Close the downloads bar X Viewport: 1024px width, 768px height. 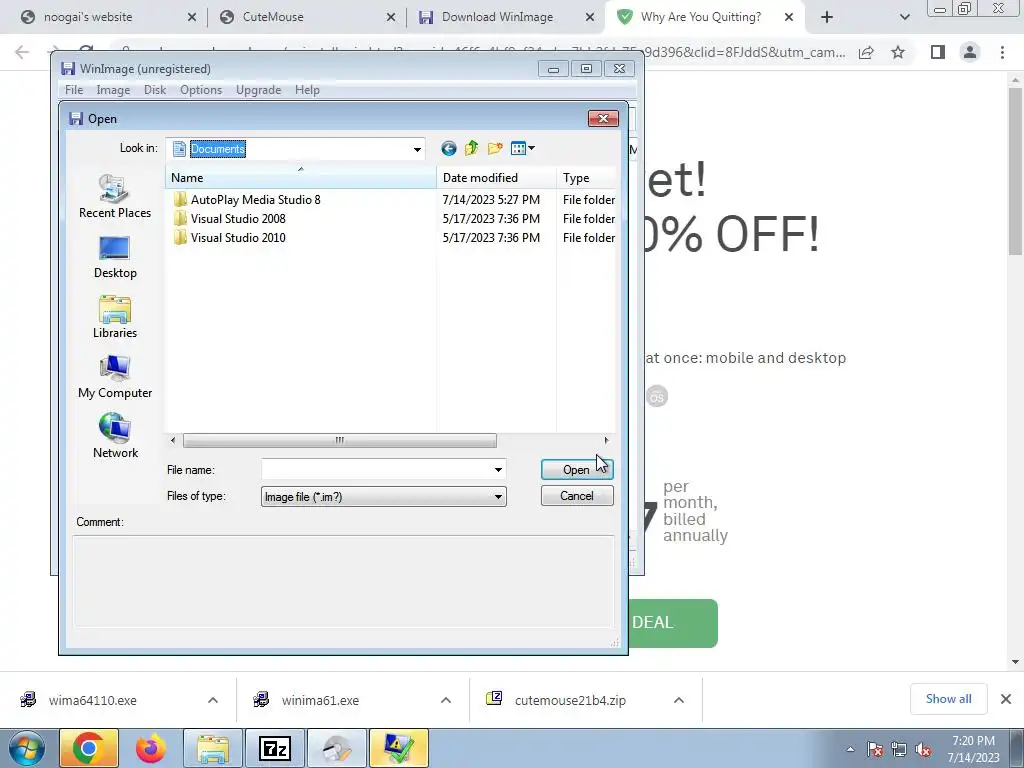[1006, 699]
